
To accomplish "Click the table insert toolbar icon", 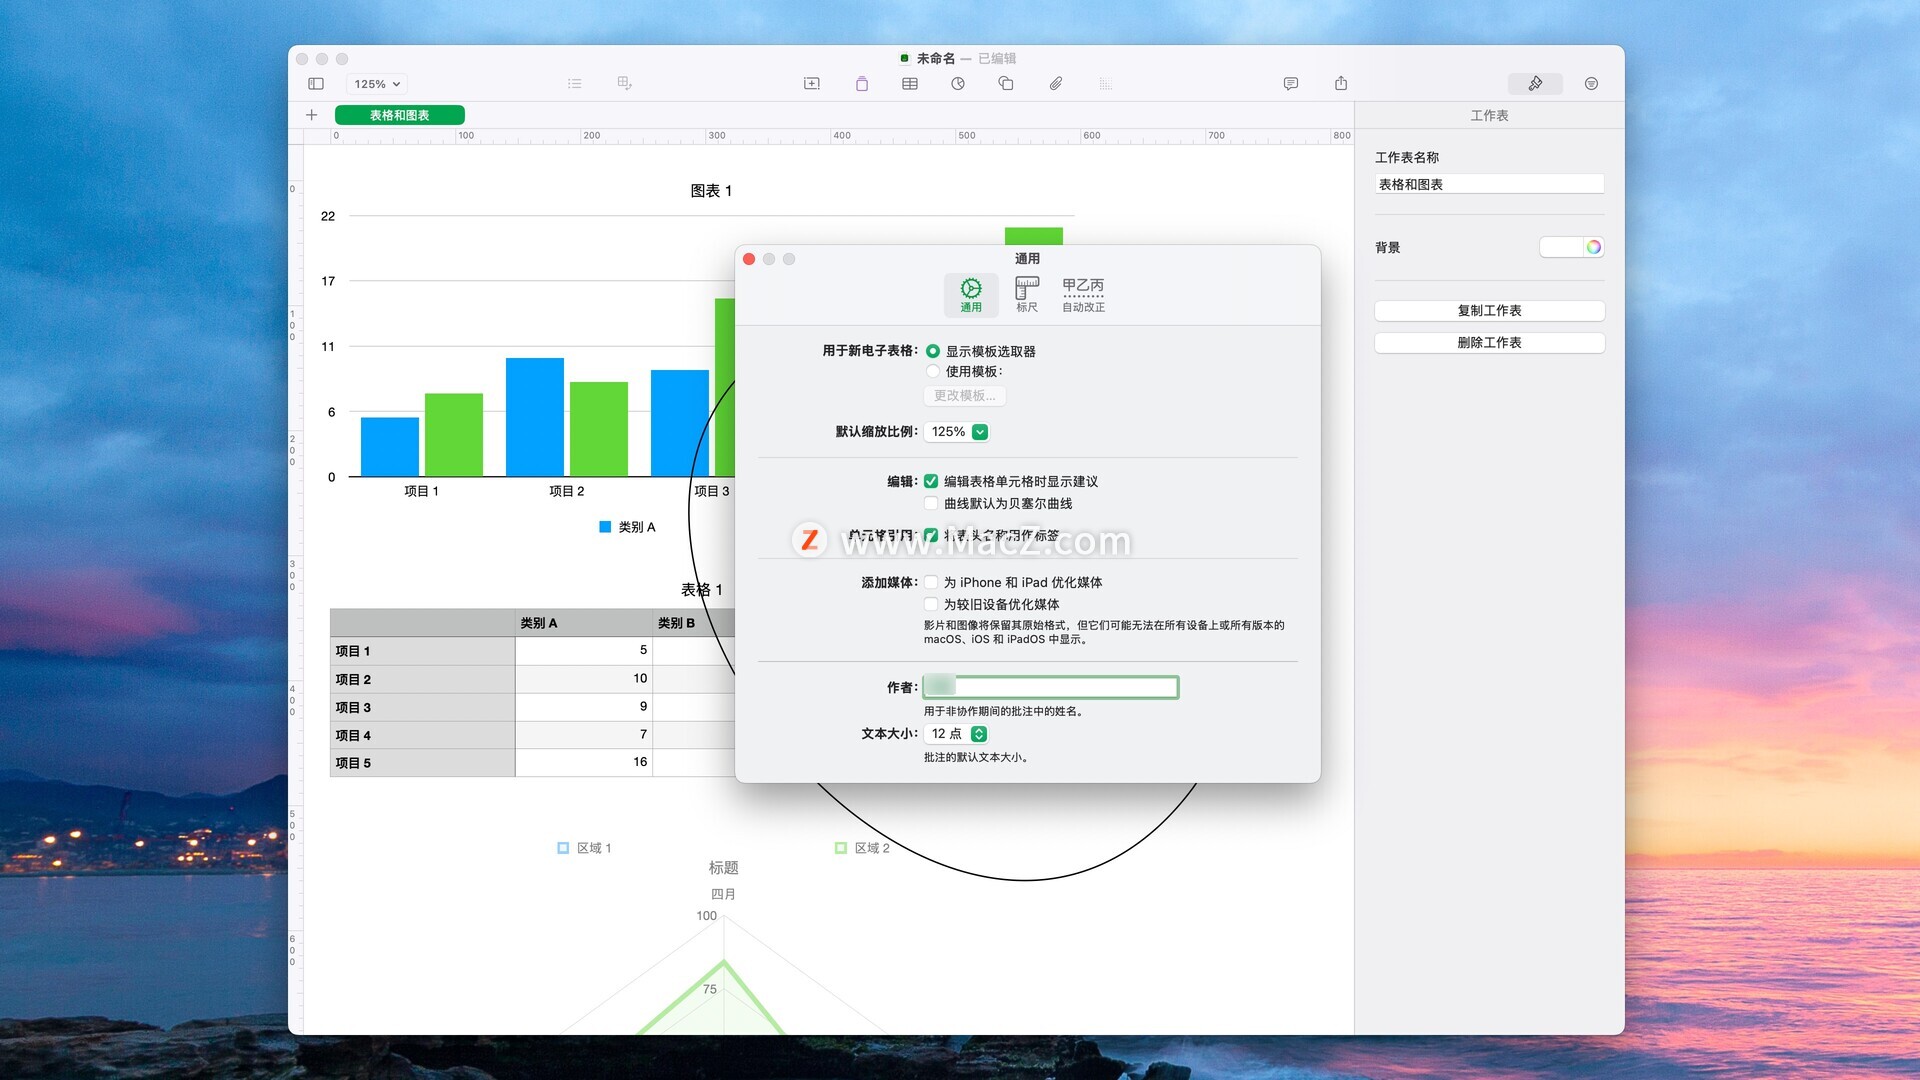I will [909, 84].
